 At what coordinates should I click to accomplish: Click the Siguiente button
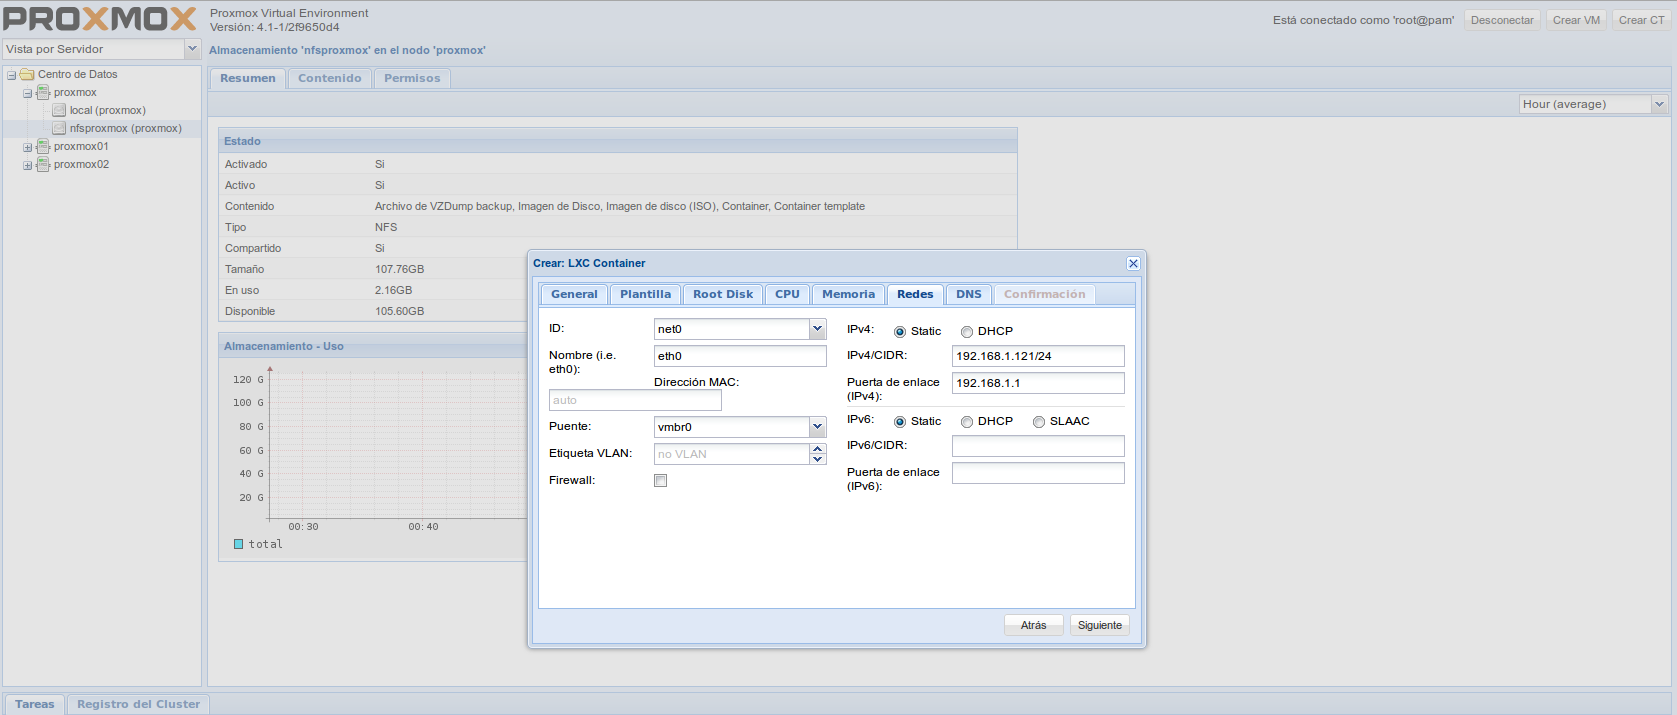(x=1099, y=625)
